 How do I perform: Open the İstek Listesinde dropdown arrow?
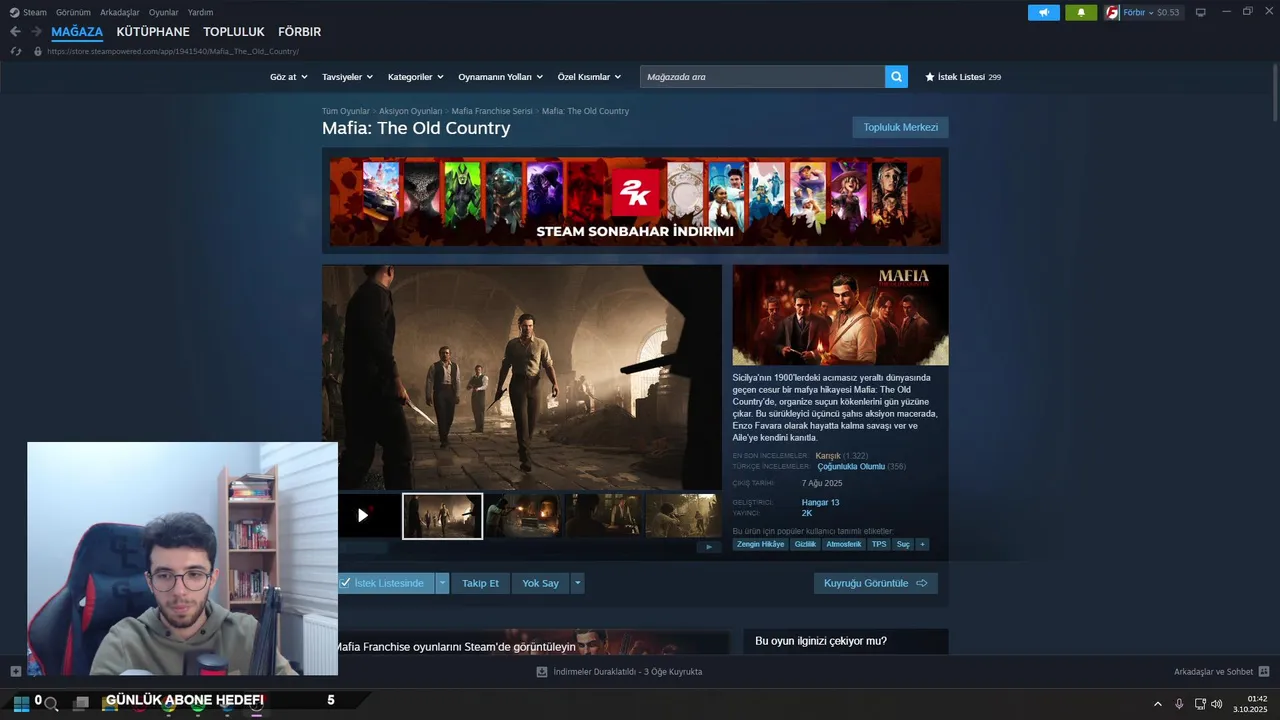tap(442, 583)
